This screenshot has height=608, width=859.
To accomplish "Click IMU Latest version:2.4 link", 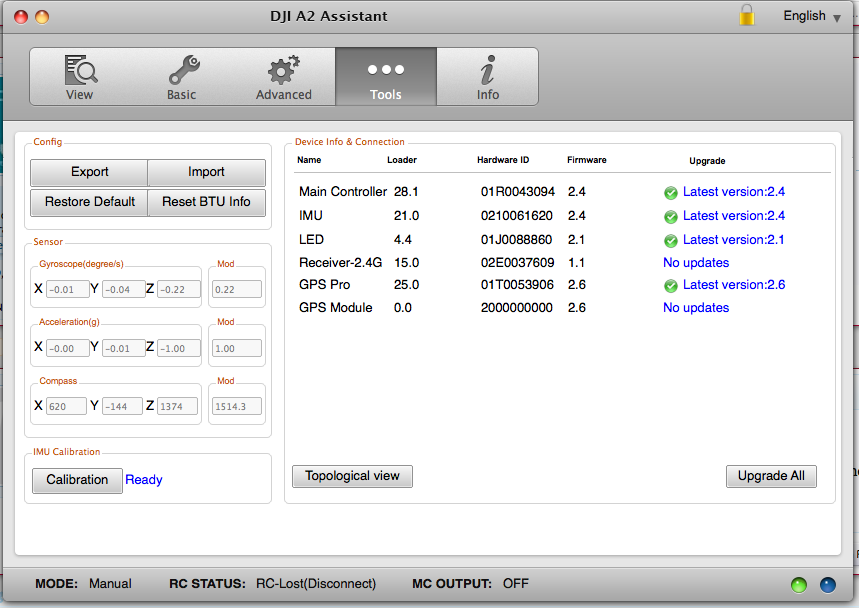I will [x=734, y=216].
